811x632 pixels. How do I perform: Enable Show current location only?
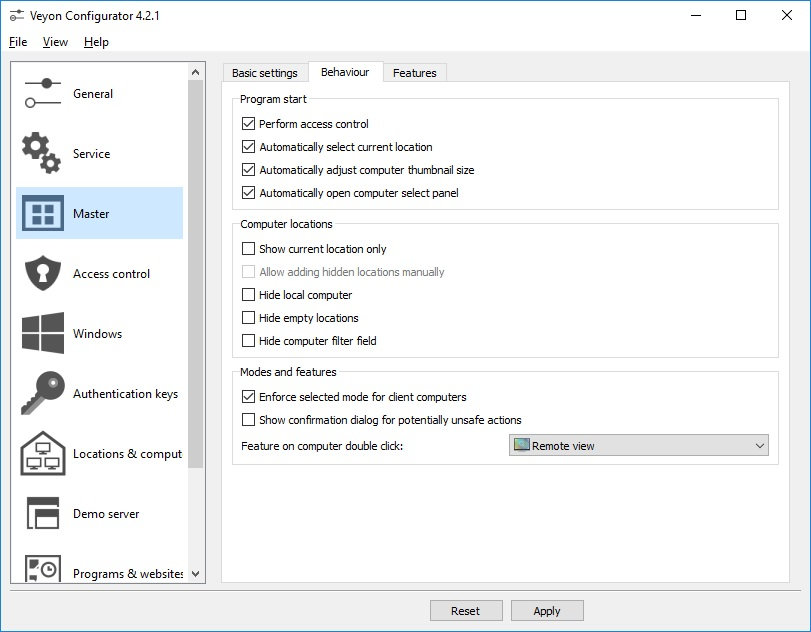(x=248, y=249)
